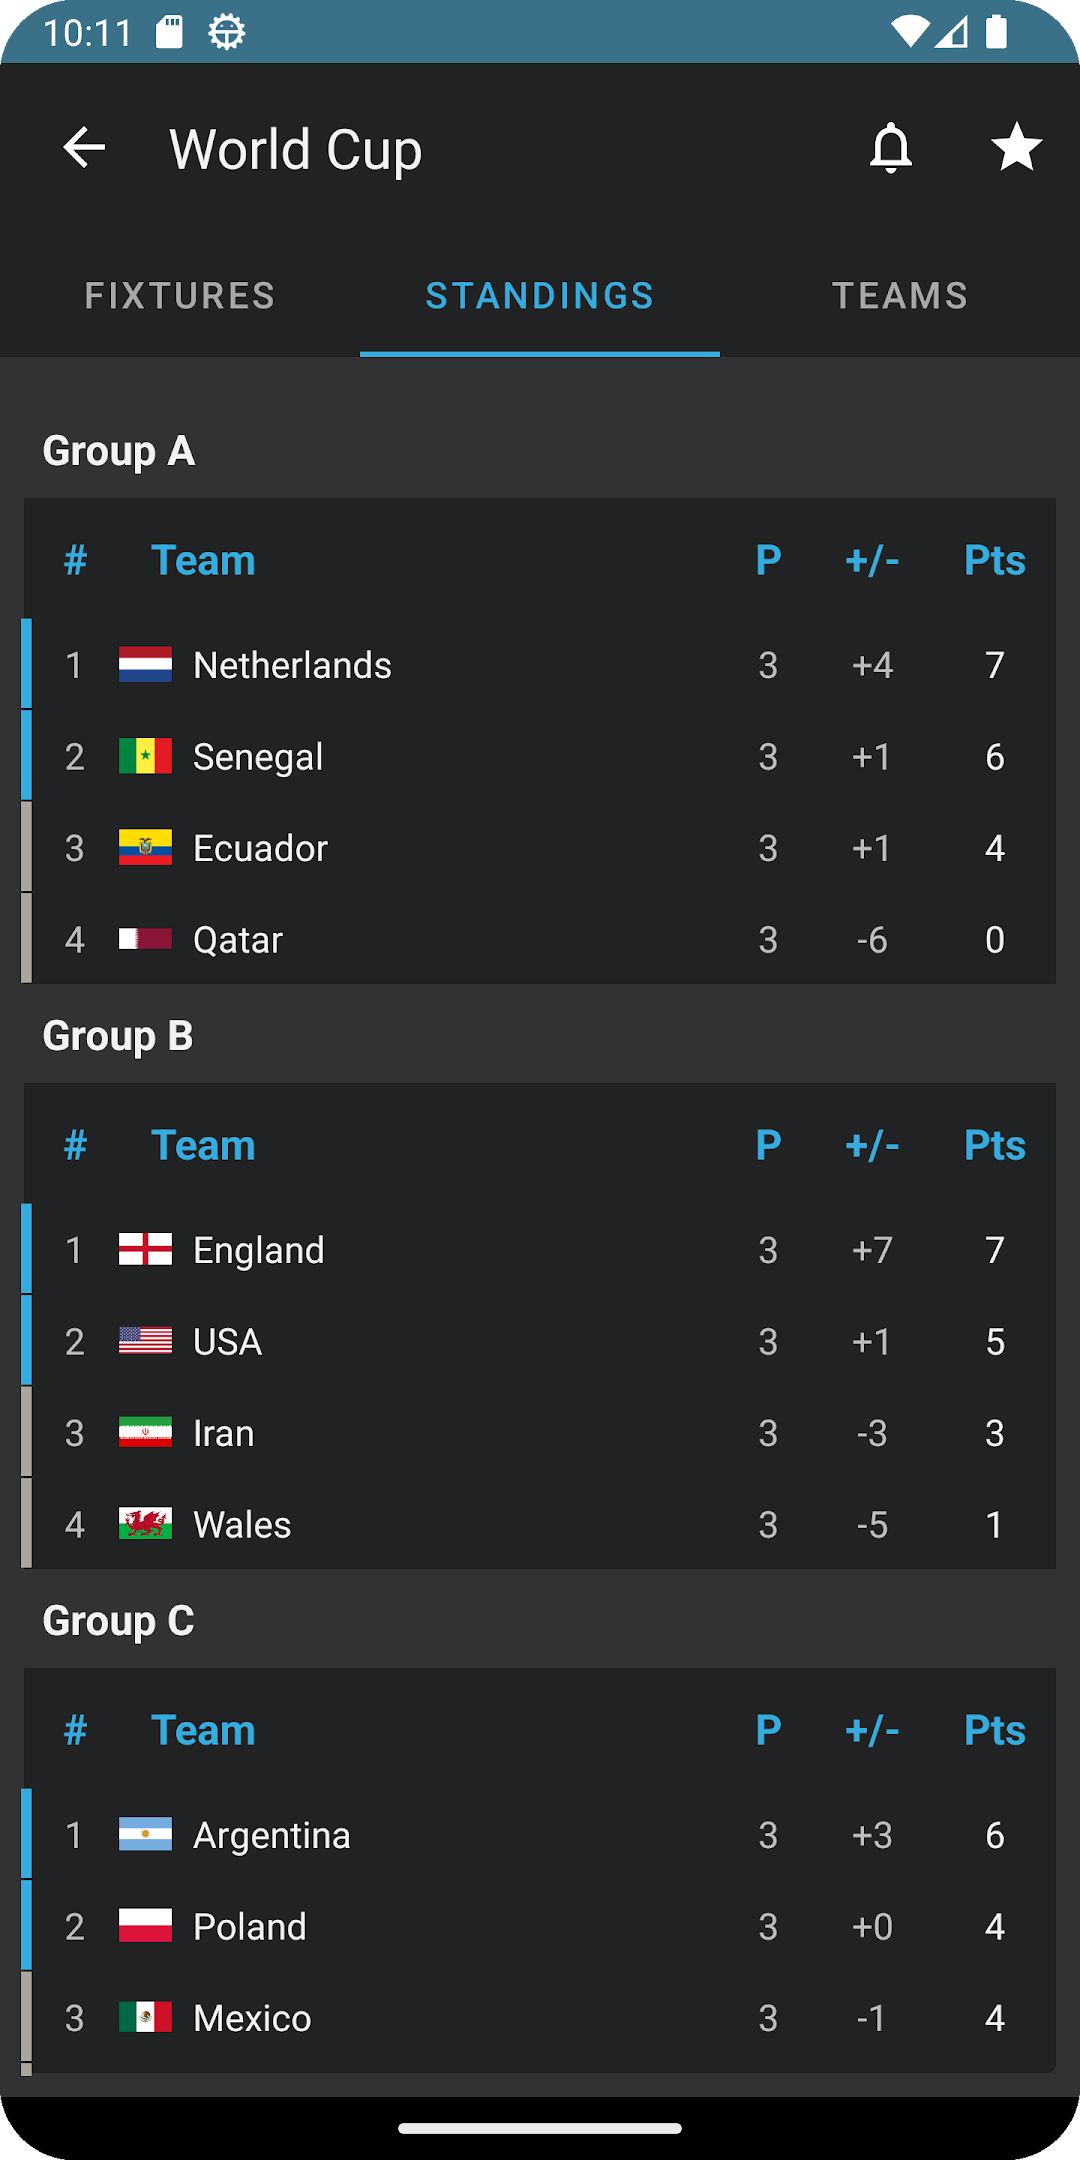Switch to the Teams tab
Image resolution: width=1080 pixels, height=2160 pixels.
(x=900, y=296)
